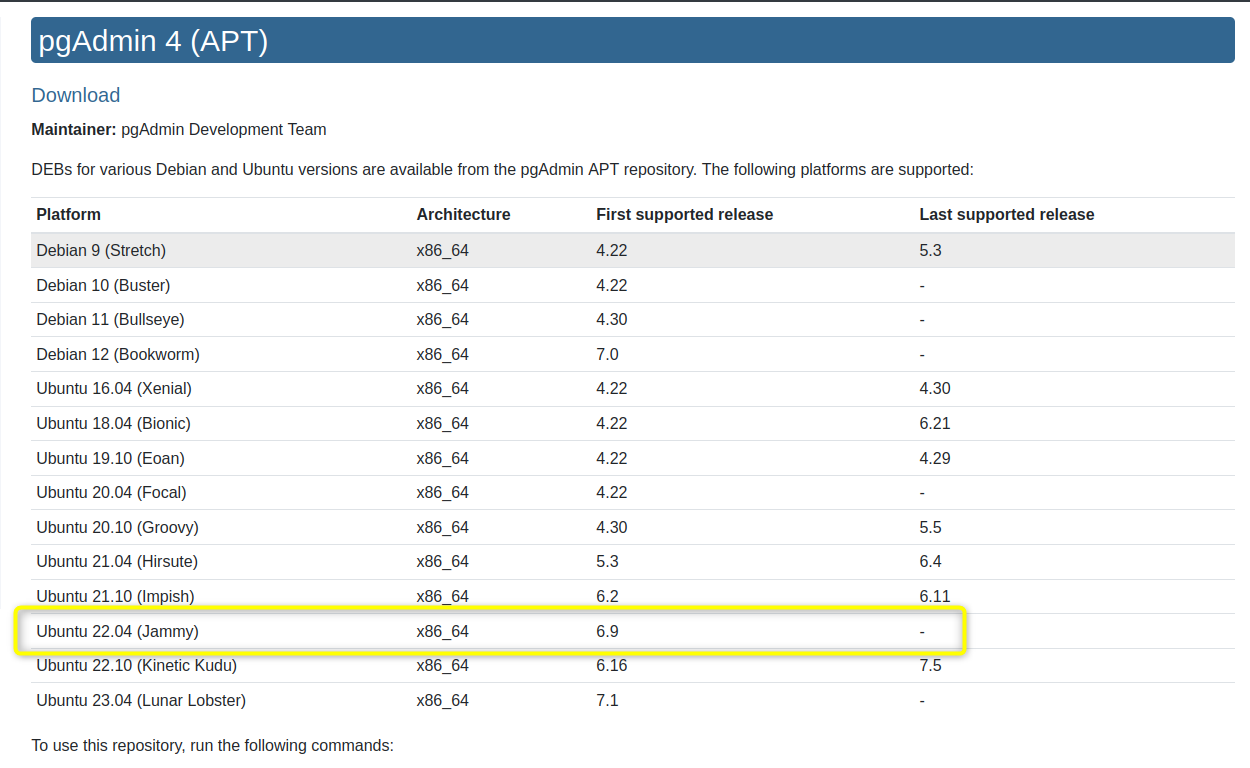Click the 6.16 value in Kinetic Kudu row
This screenshot has height=768, width=1250.
611,665
